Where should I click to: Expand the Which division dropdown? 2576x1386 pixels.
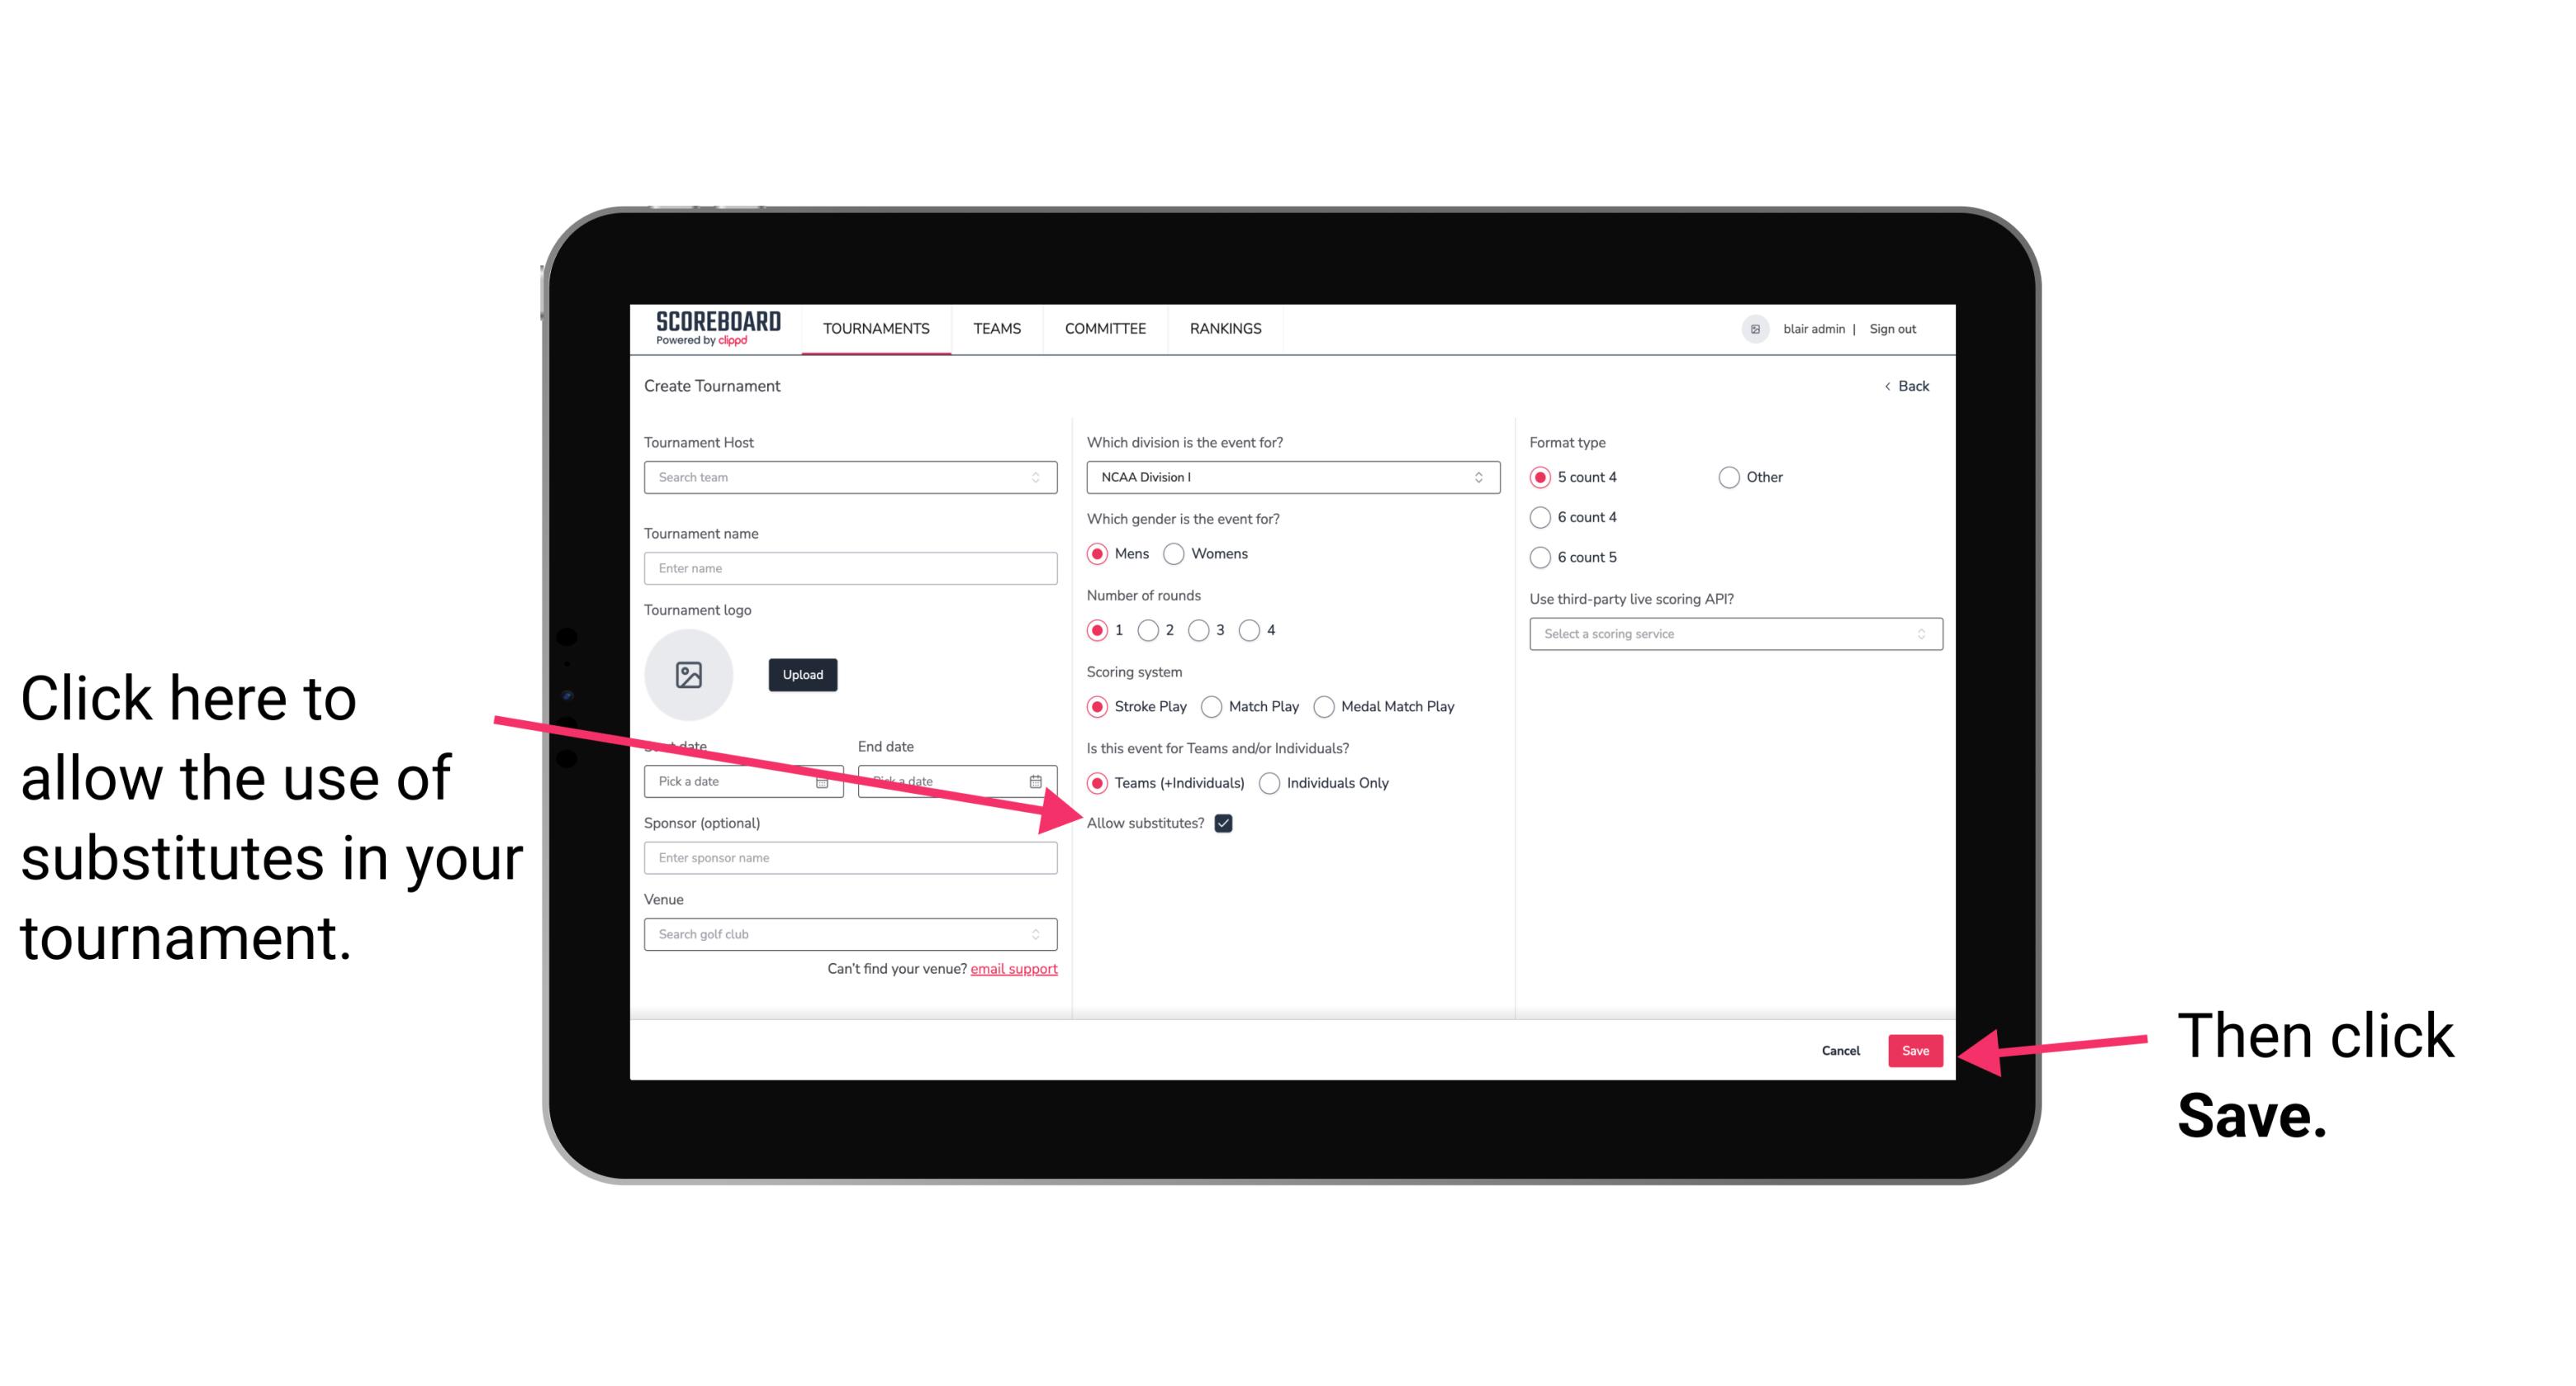[1290, 477]
